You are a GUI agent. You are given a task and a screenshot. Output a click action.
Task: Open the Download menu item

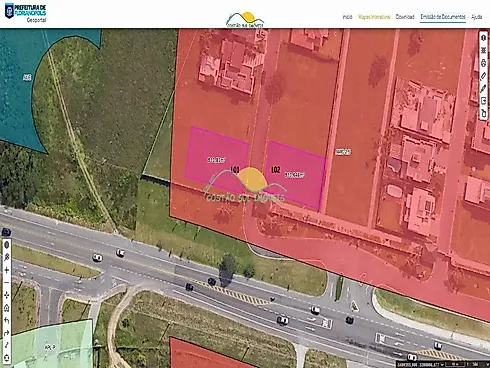click(x=405, y=17)
